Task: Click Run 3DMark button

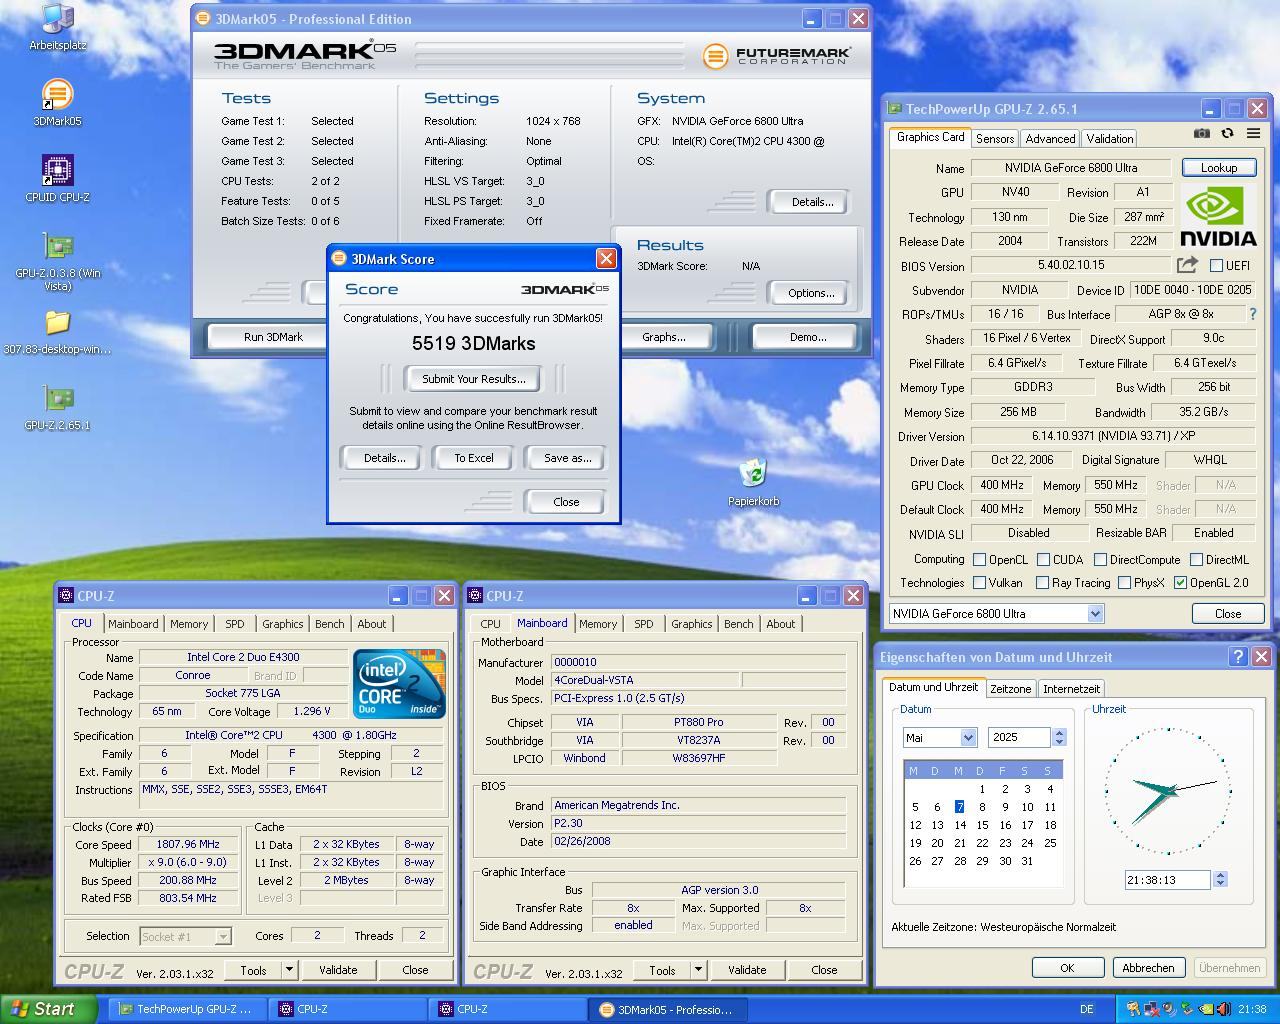Action: pyautogui.click(x=273, y=337)
